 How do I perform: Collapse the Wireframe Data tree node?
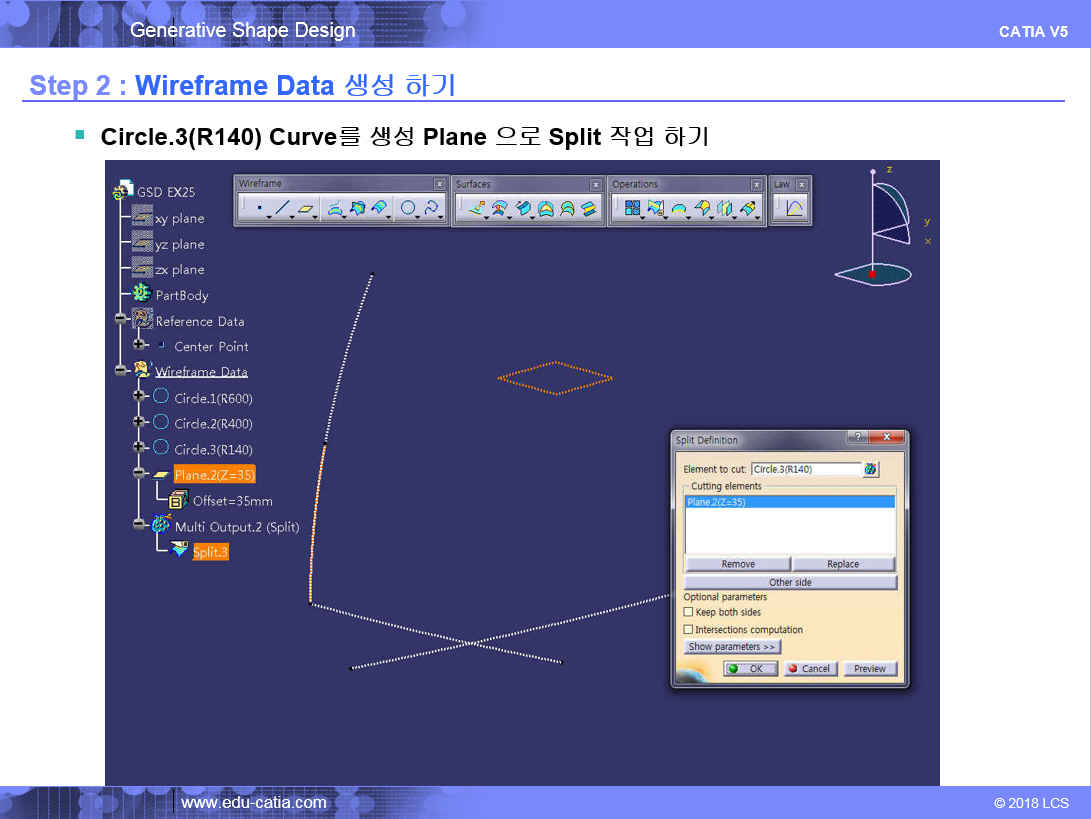[x=121, y=371]
